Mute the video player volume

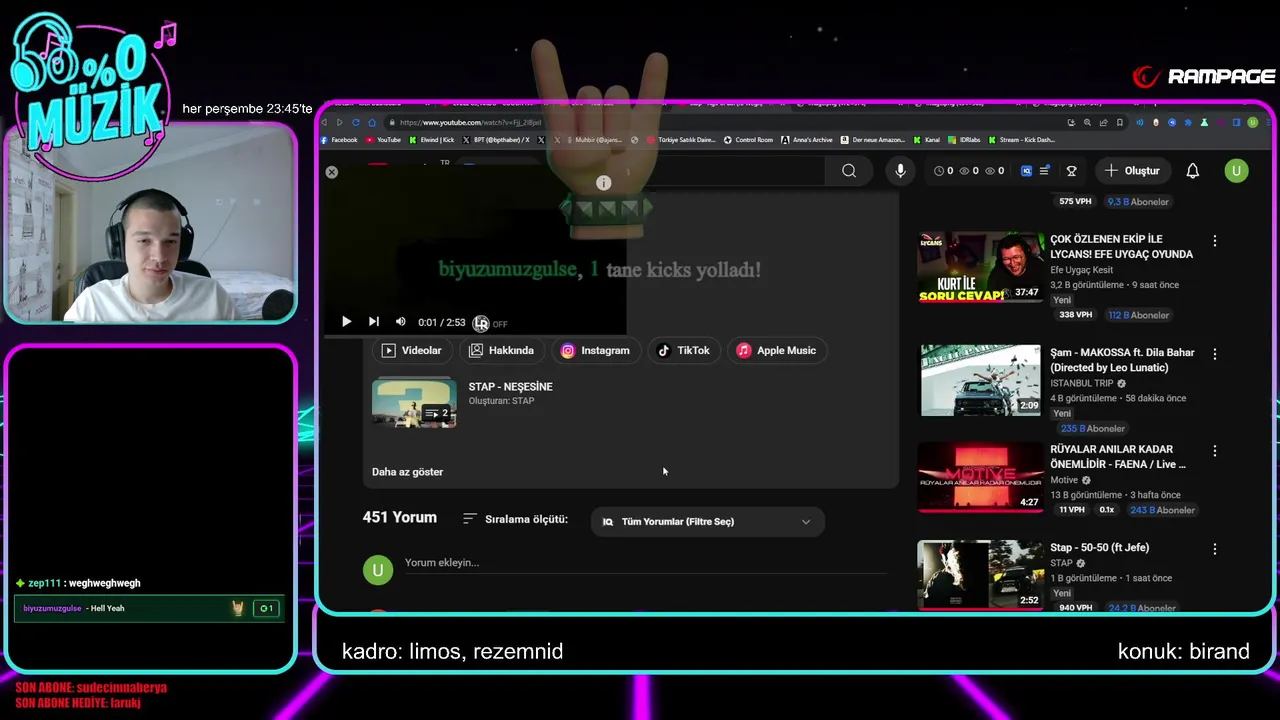tap(400, 322)
